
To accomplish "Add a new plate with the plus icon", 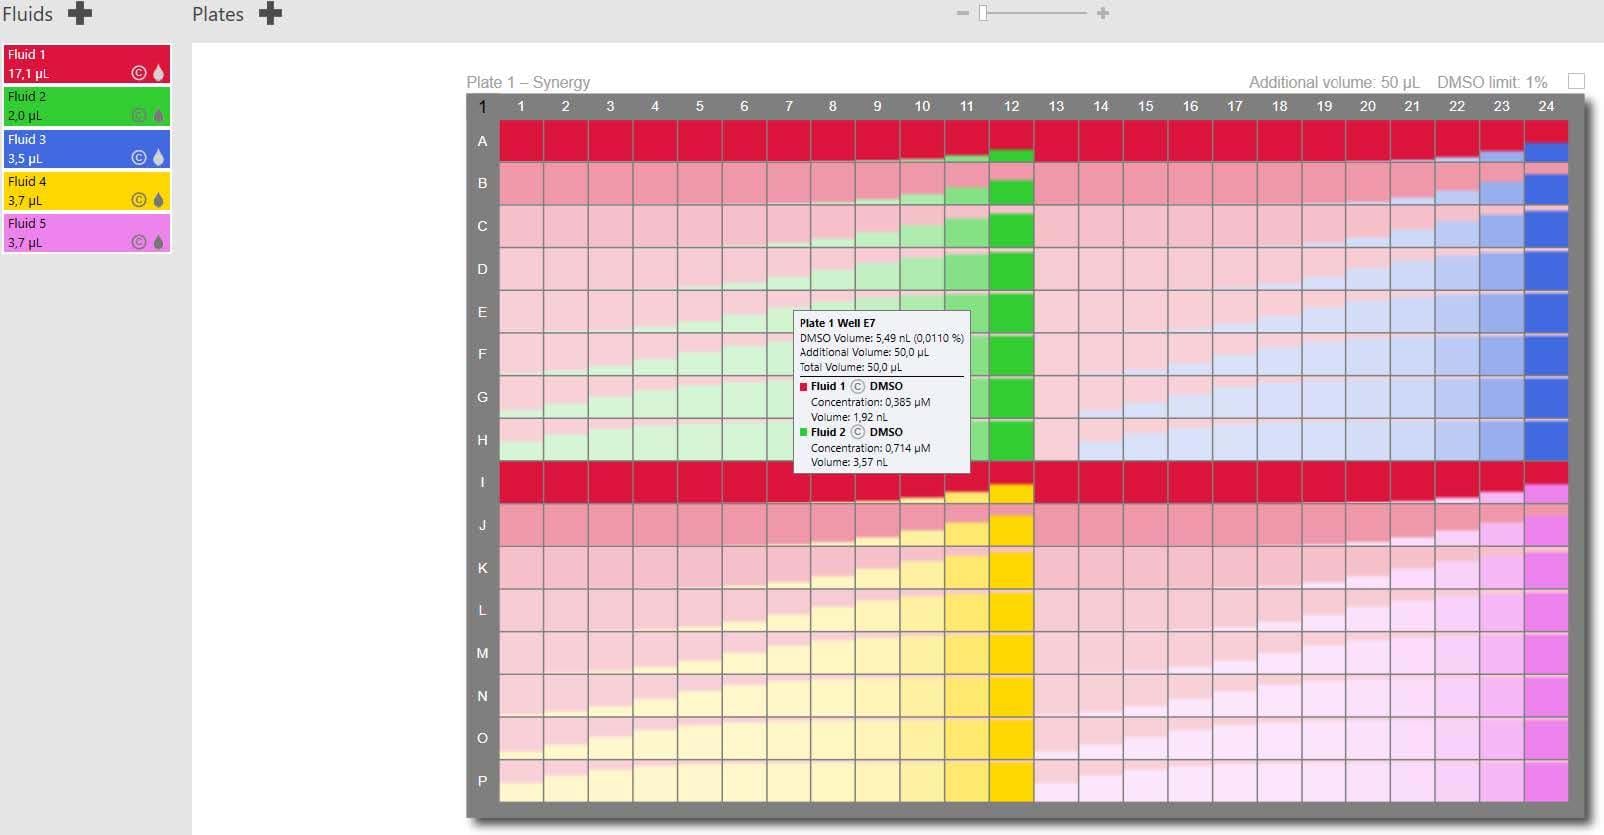I will pos(270,14).
